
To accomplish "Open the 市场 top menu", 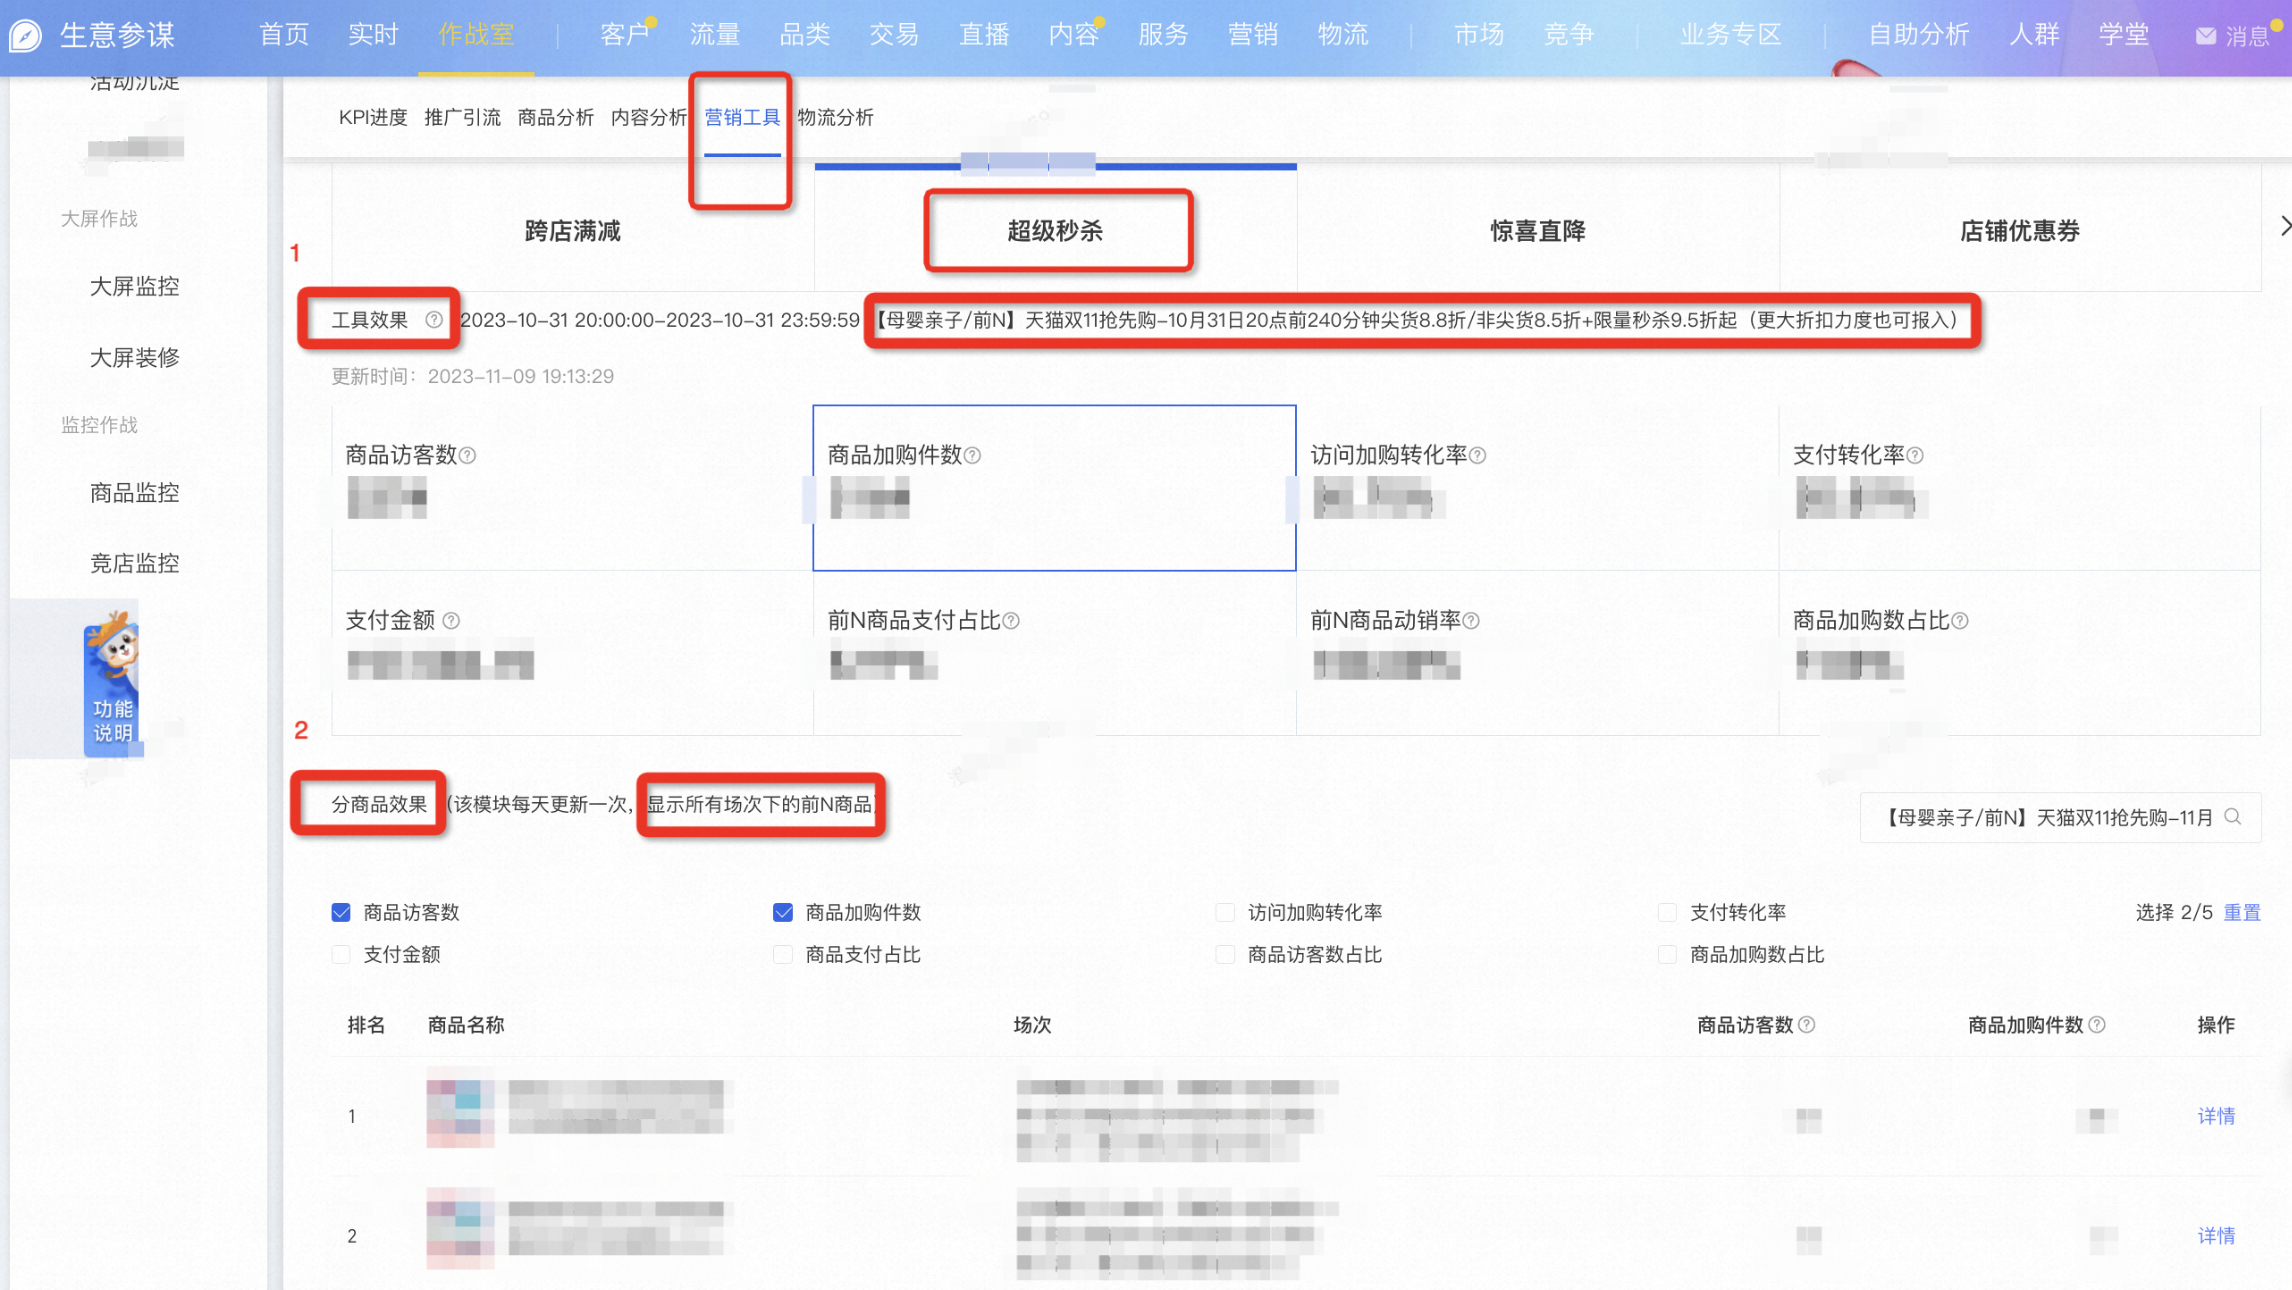I will [x=1479, y=35].
